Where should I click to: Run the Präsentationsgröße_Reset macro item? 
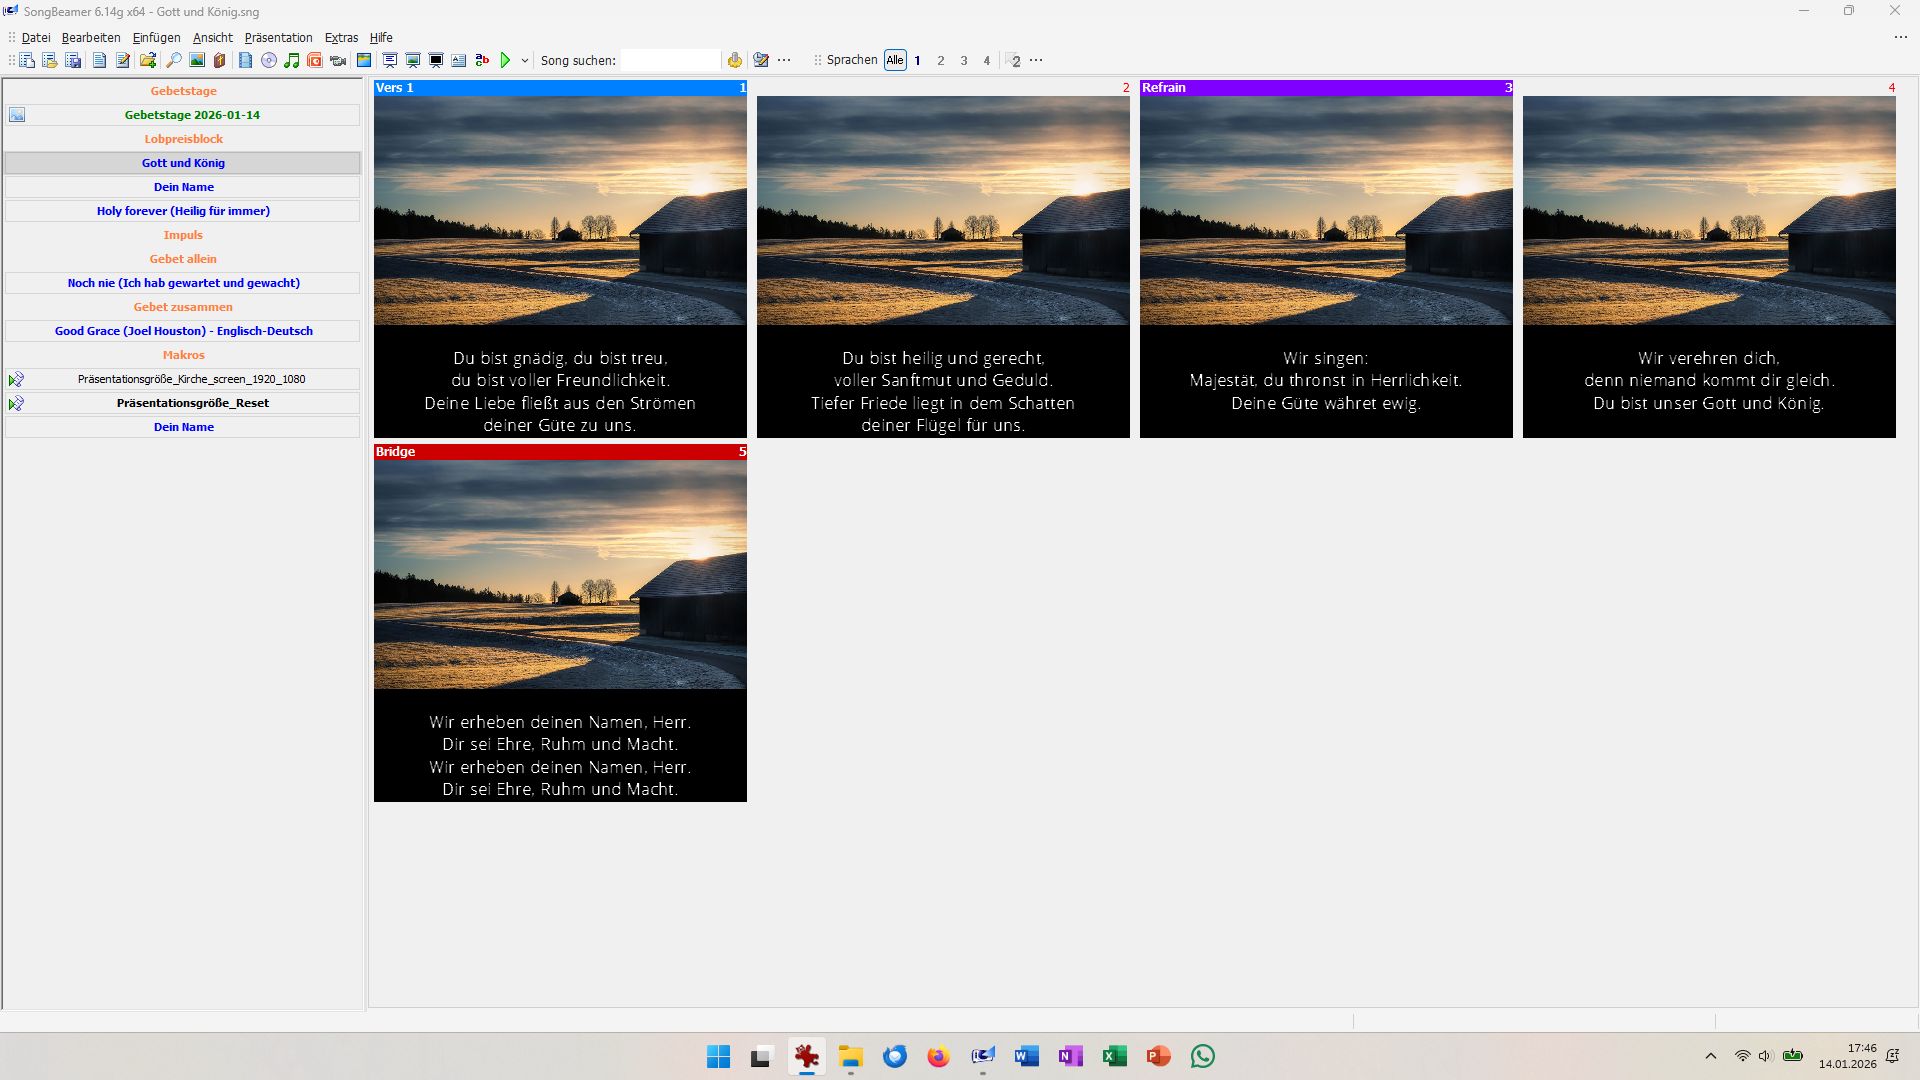183,403
